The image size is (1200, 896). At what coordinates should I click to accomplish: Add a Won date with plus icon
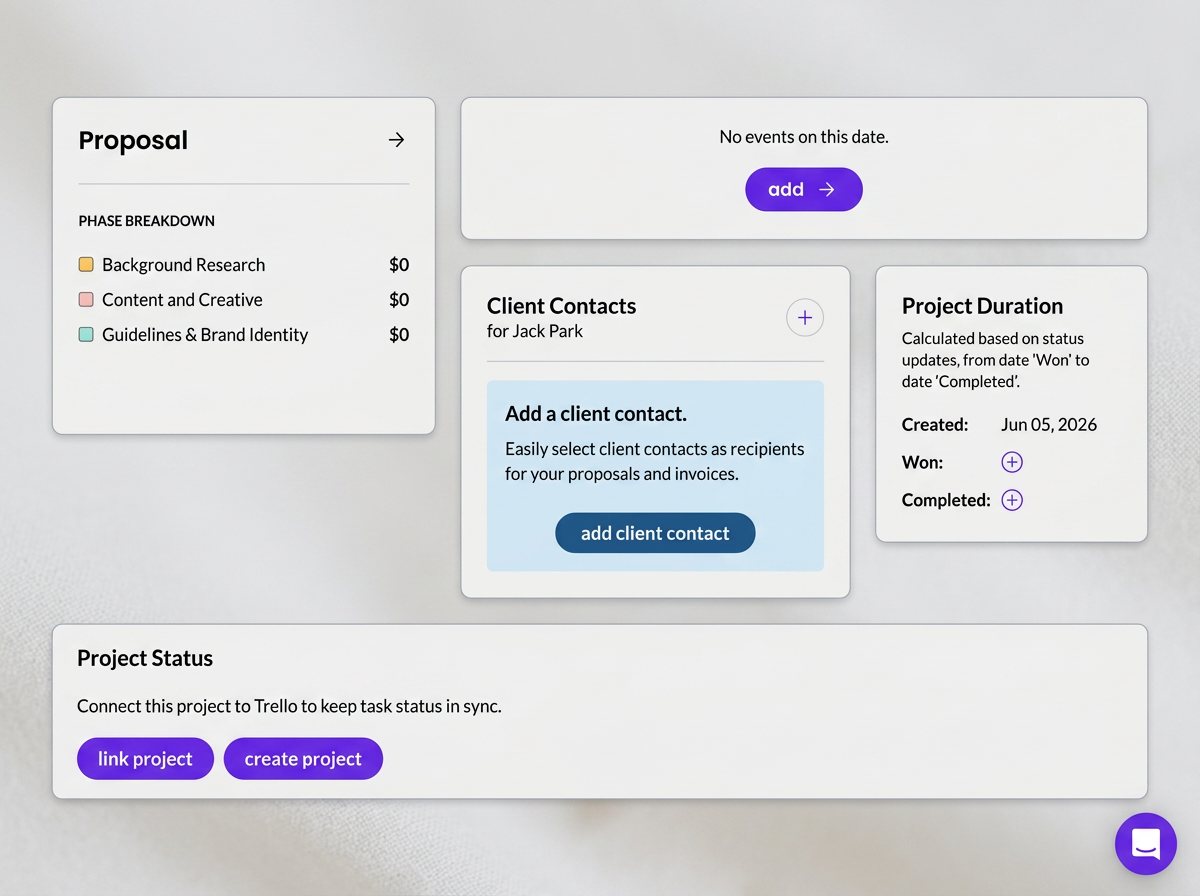tap(1012, 462)
